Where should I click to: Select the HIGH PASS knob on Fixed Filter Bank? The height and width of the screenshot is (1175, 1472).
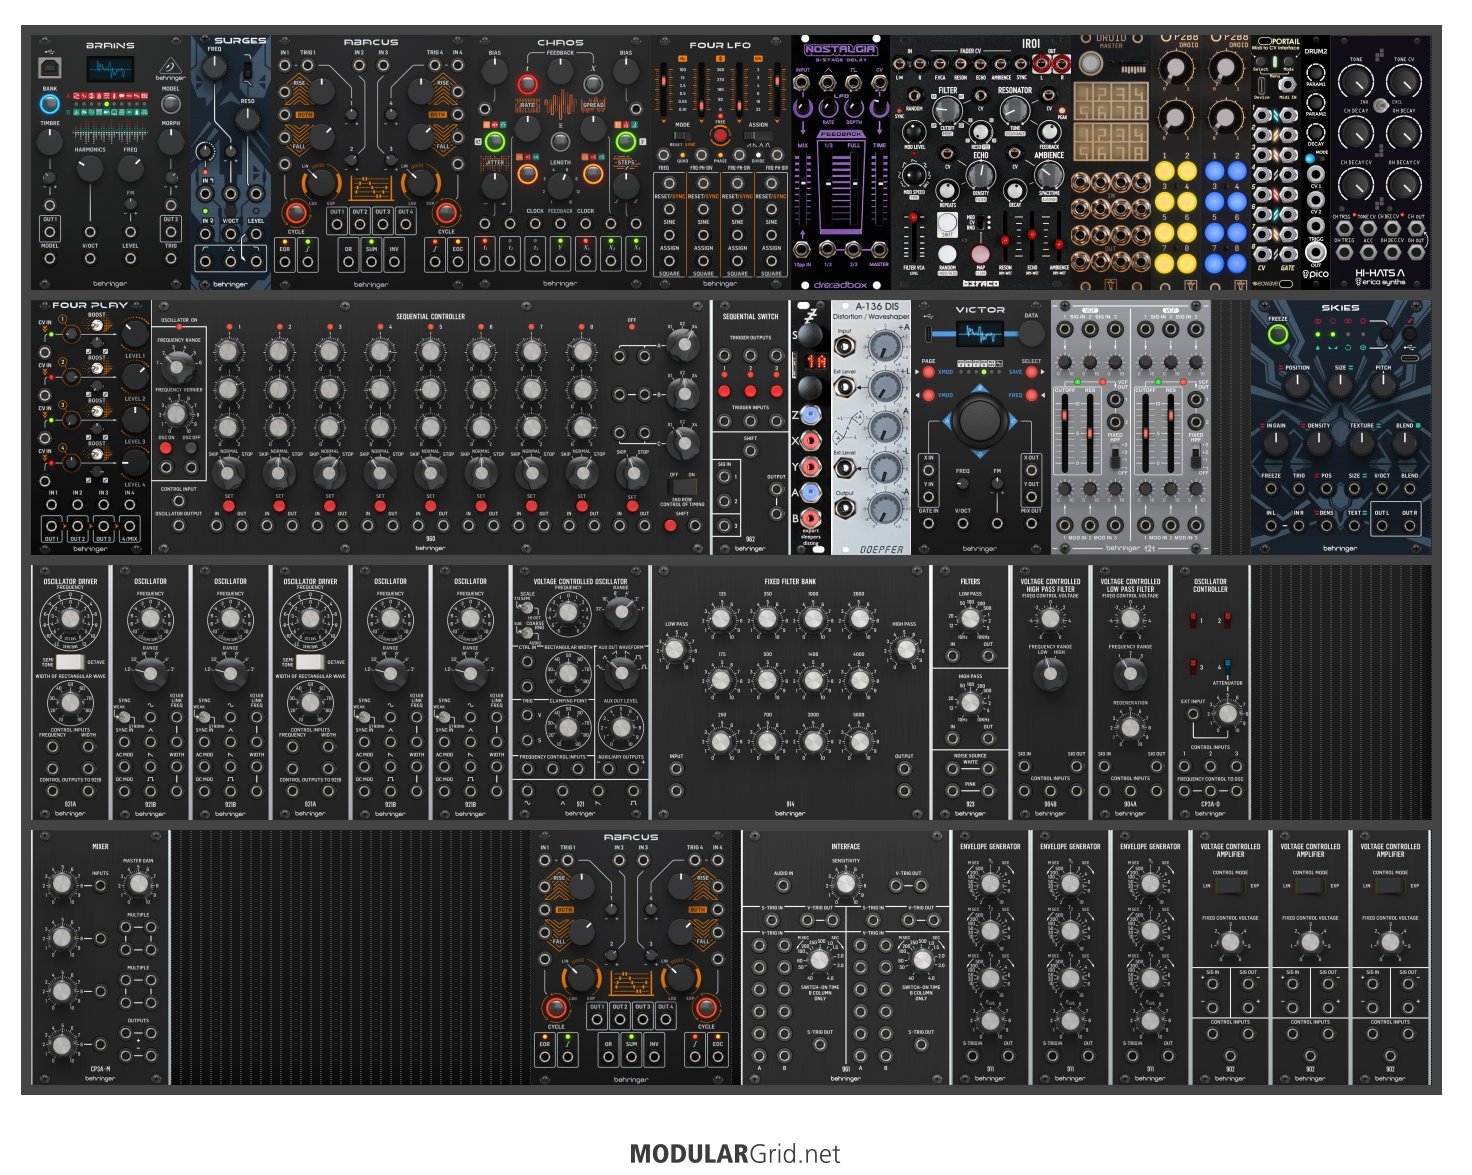[x=904, y=650]
